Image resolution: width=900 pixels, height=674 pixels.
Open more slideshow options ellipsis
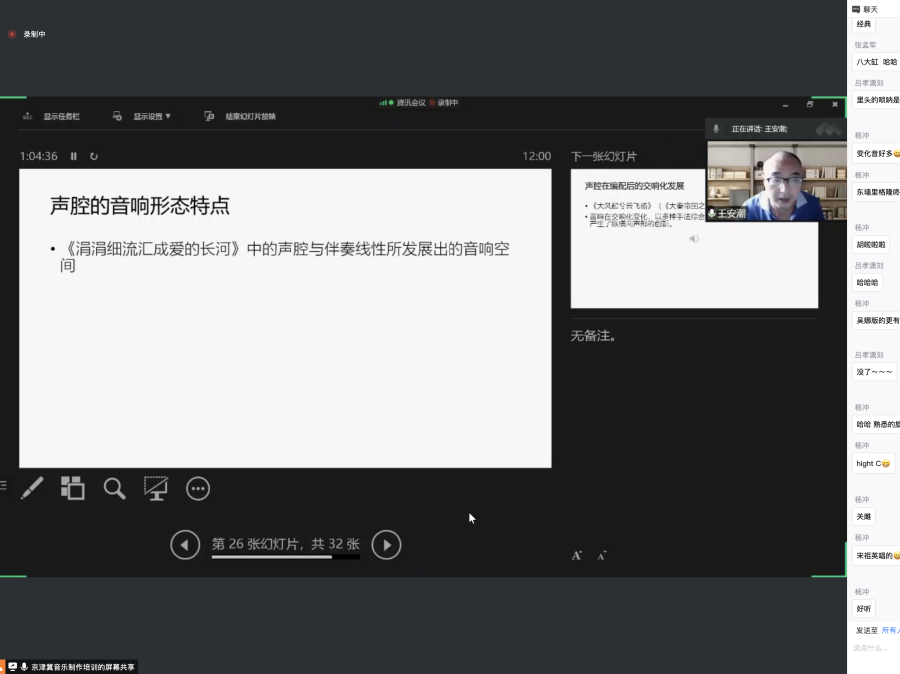(x=198, y=489)
